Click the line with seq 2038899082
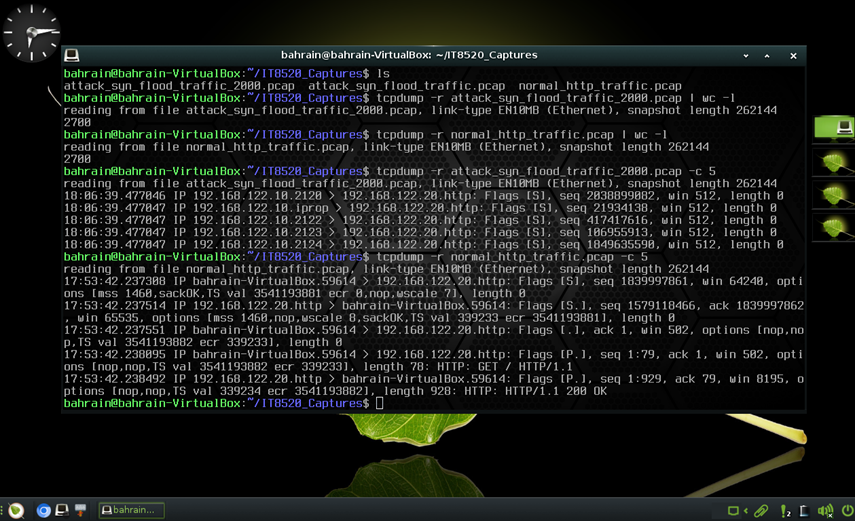This screenshot has height=521, width=855. (423, 195)
